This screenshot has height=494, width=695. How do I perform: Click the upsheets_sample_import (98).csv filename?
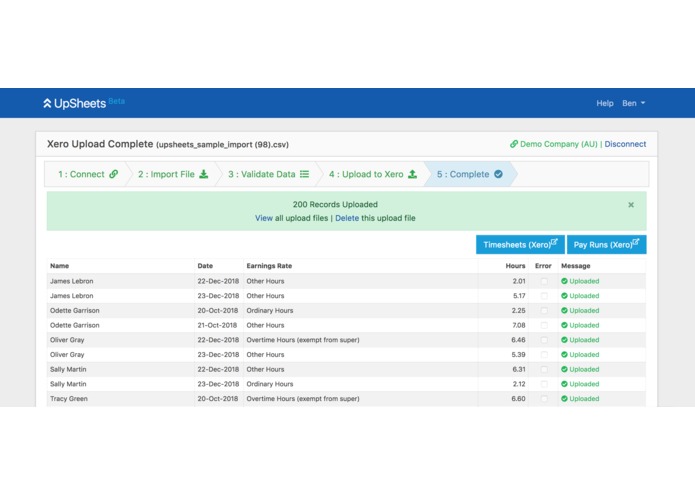222,144
